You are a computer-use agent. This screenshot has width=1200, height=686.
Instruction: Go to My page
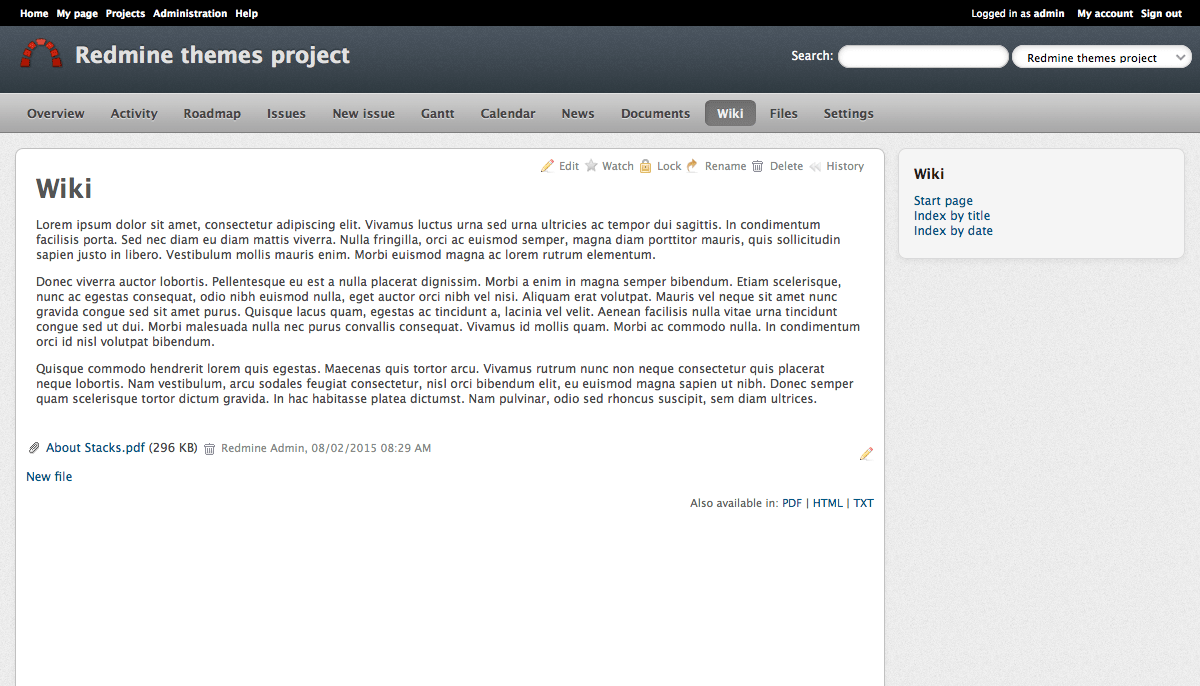tap(77, 14)
